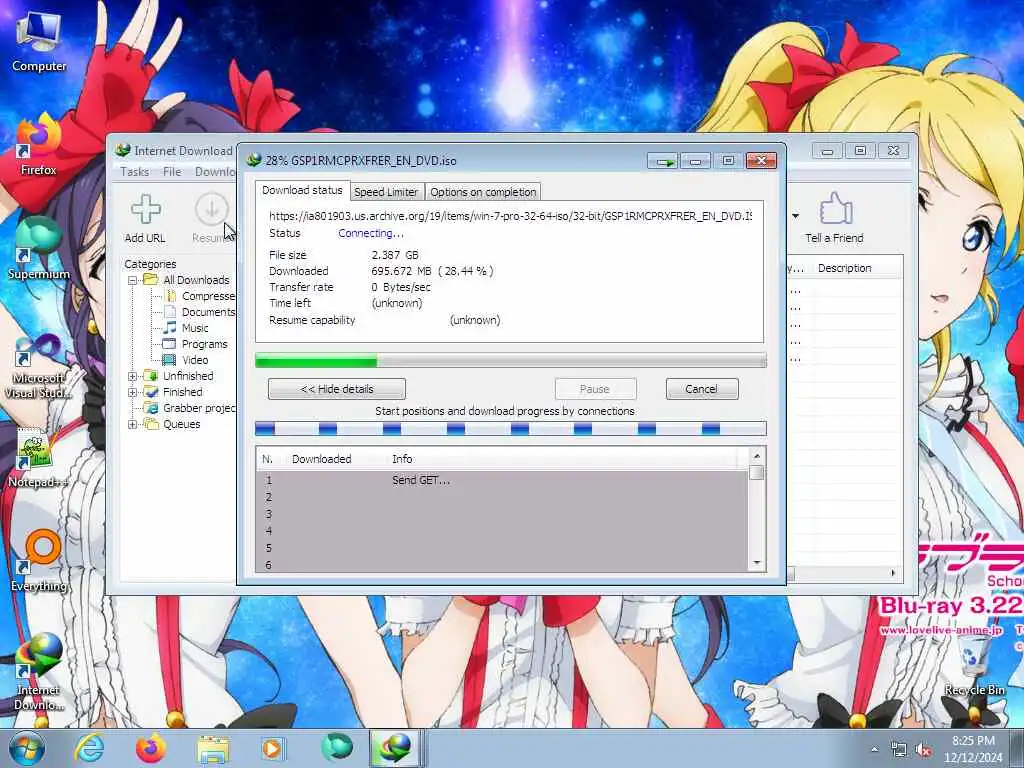Open Firefox from the taskbar
The height and width of the screenshot is (768, 1024).
(150, 748)
